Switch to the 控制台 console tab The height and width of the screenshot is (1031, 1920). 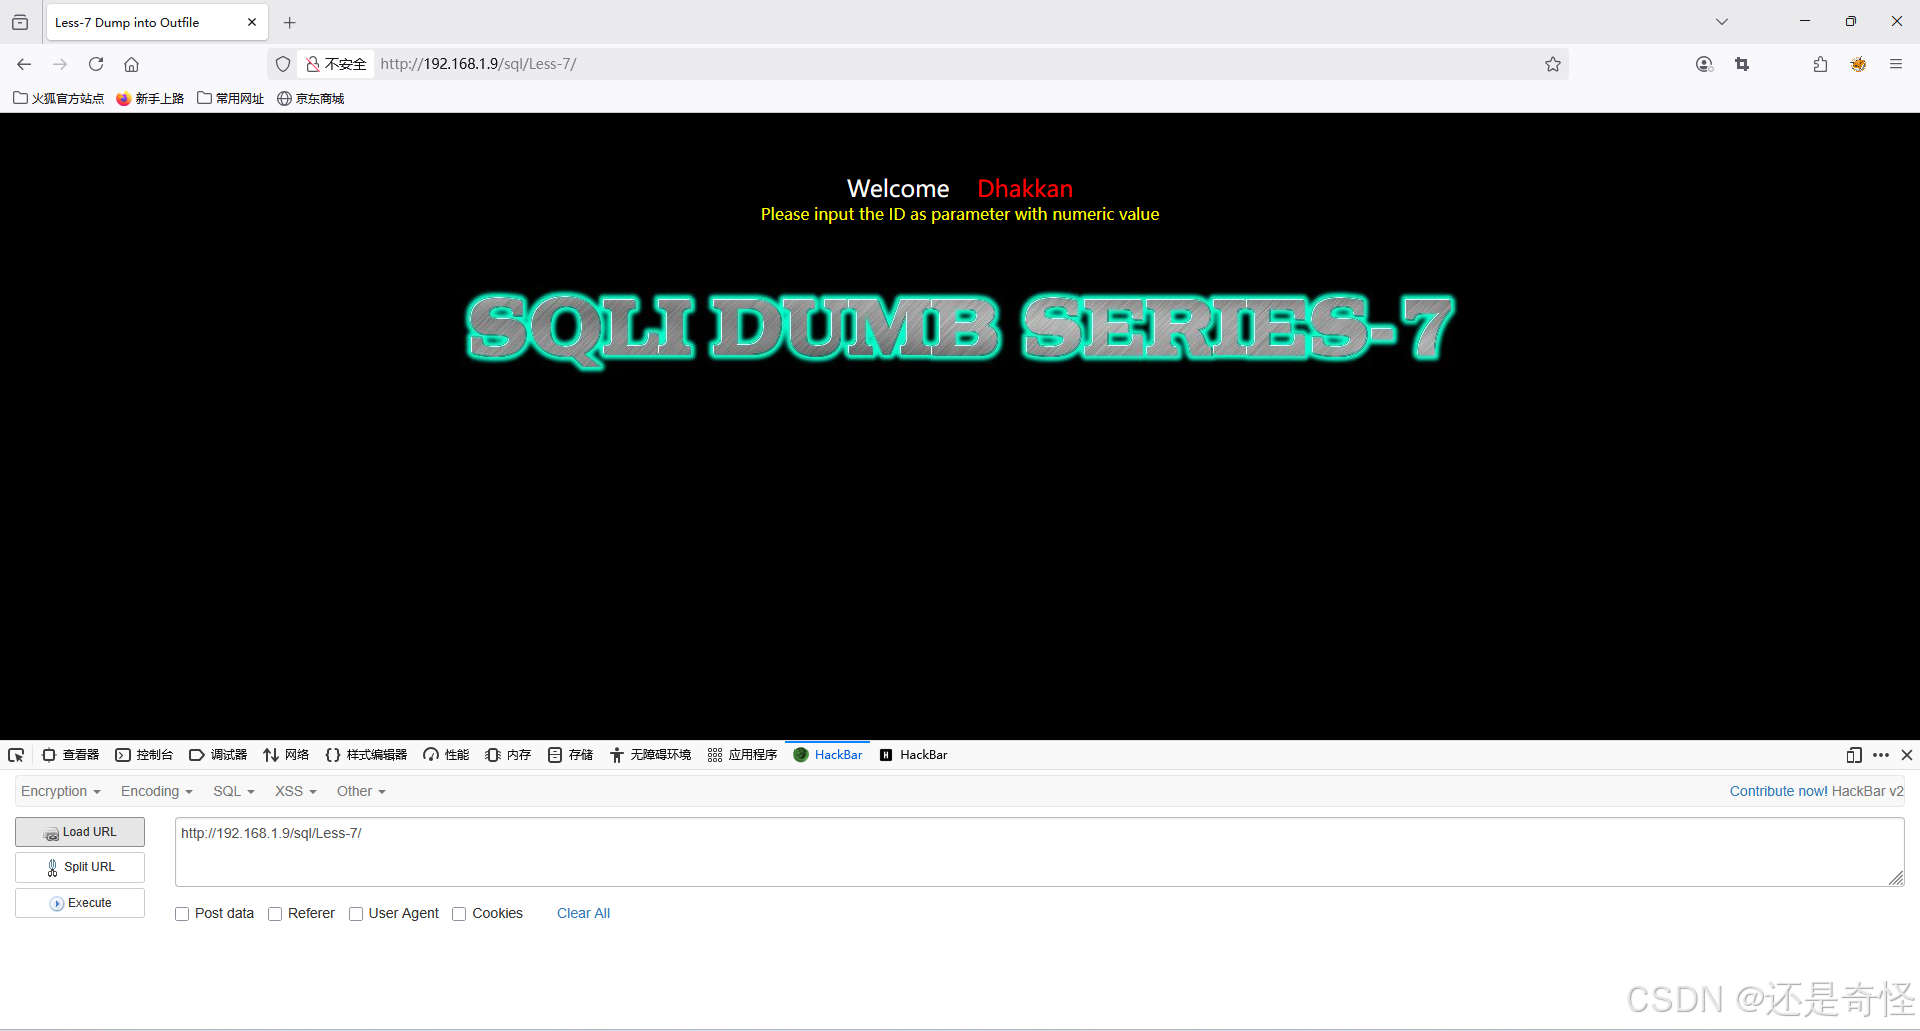tap(144, 755)
